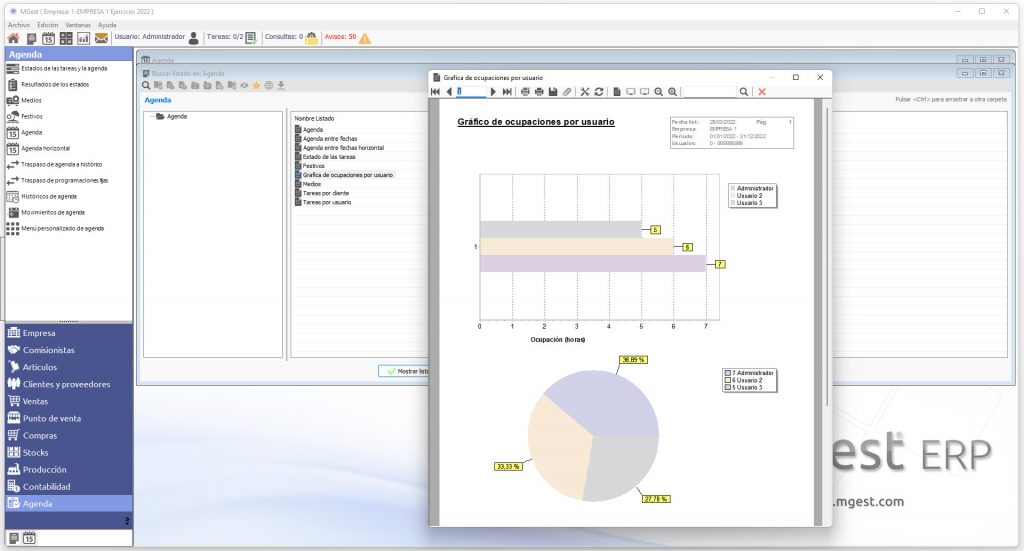Click the Mostrar listado button
The height and width of the screenshot is (551, 1024).
coord(404,371)
